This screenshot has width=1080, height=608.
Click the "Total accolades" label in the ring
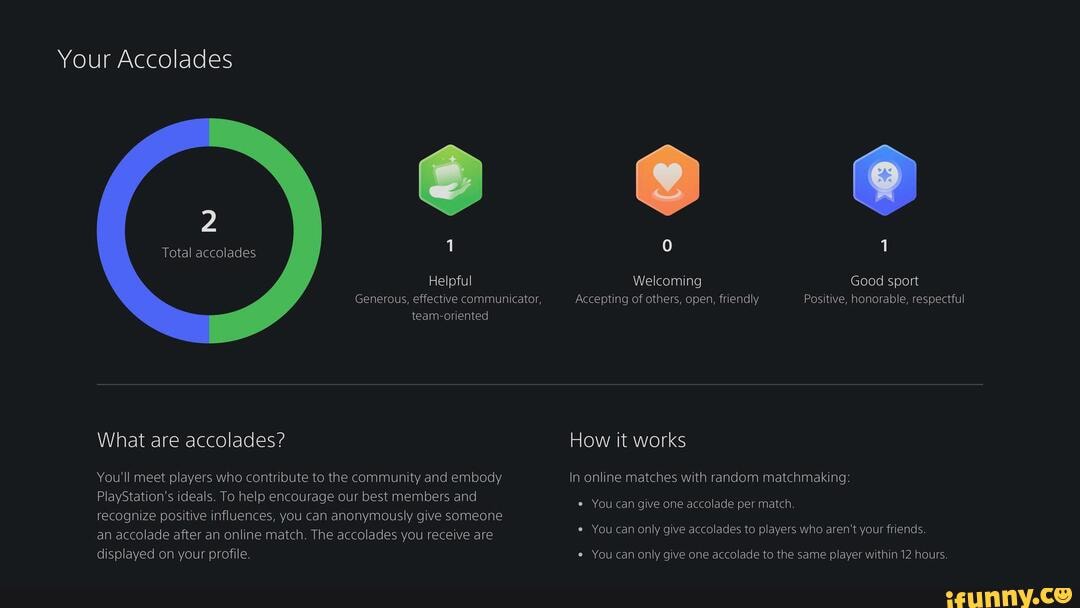pos(209,253)
